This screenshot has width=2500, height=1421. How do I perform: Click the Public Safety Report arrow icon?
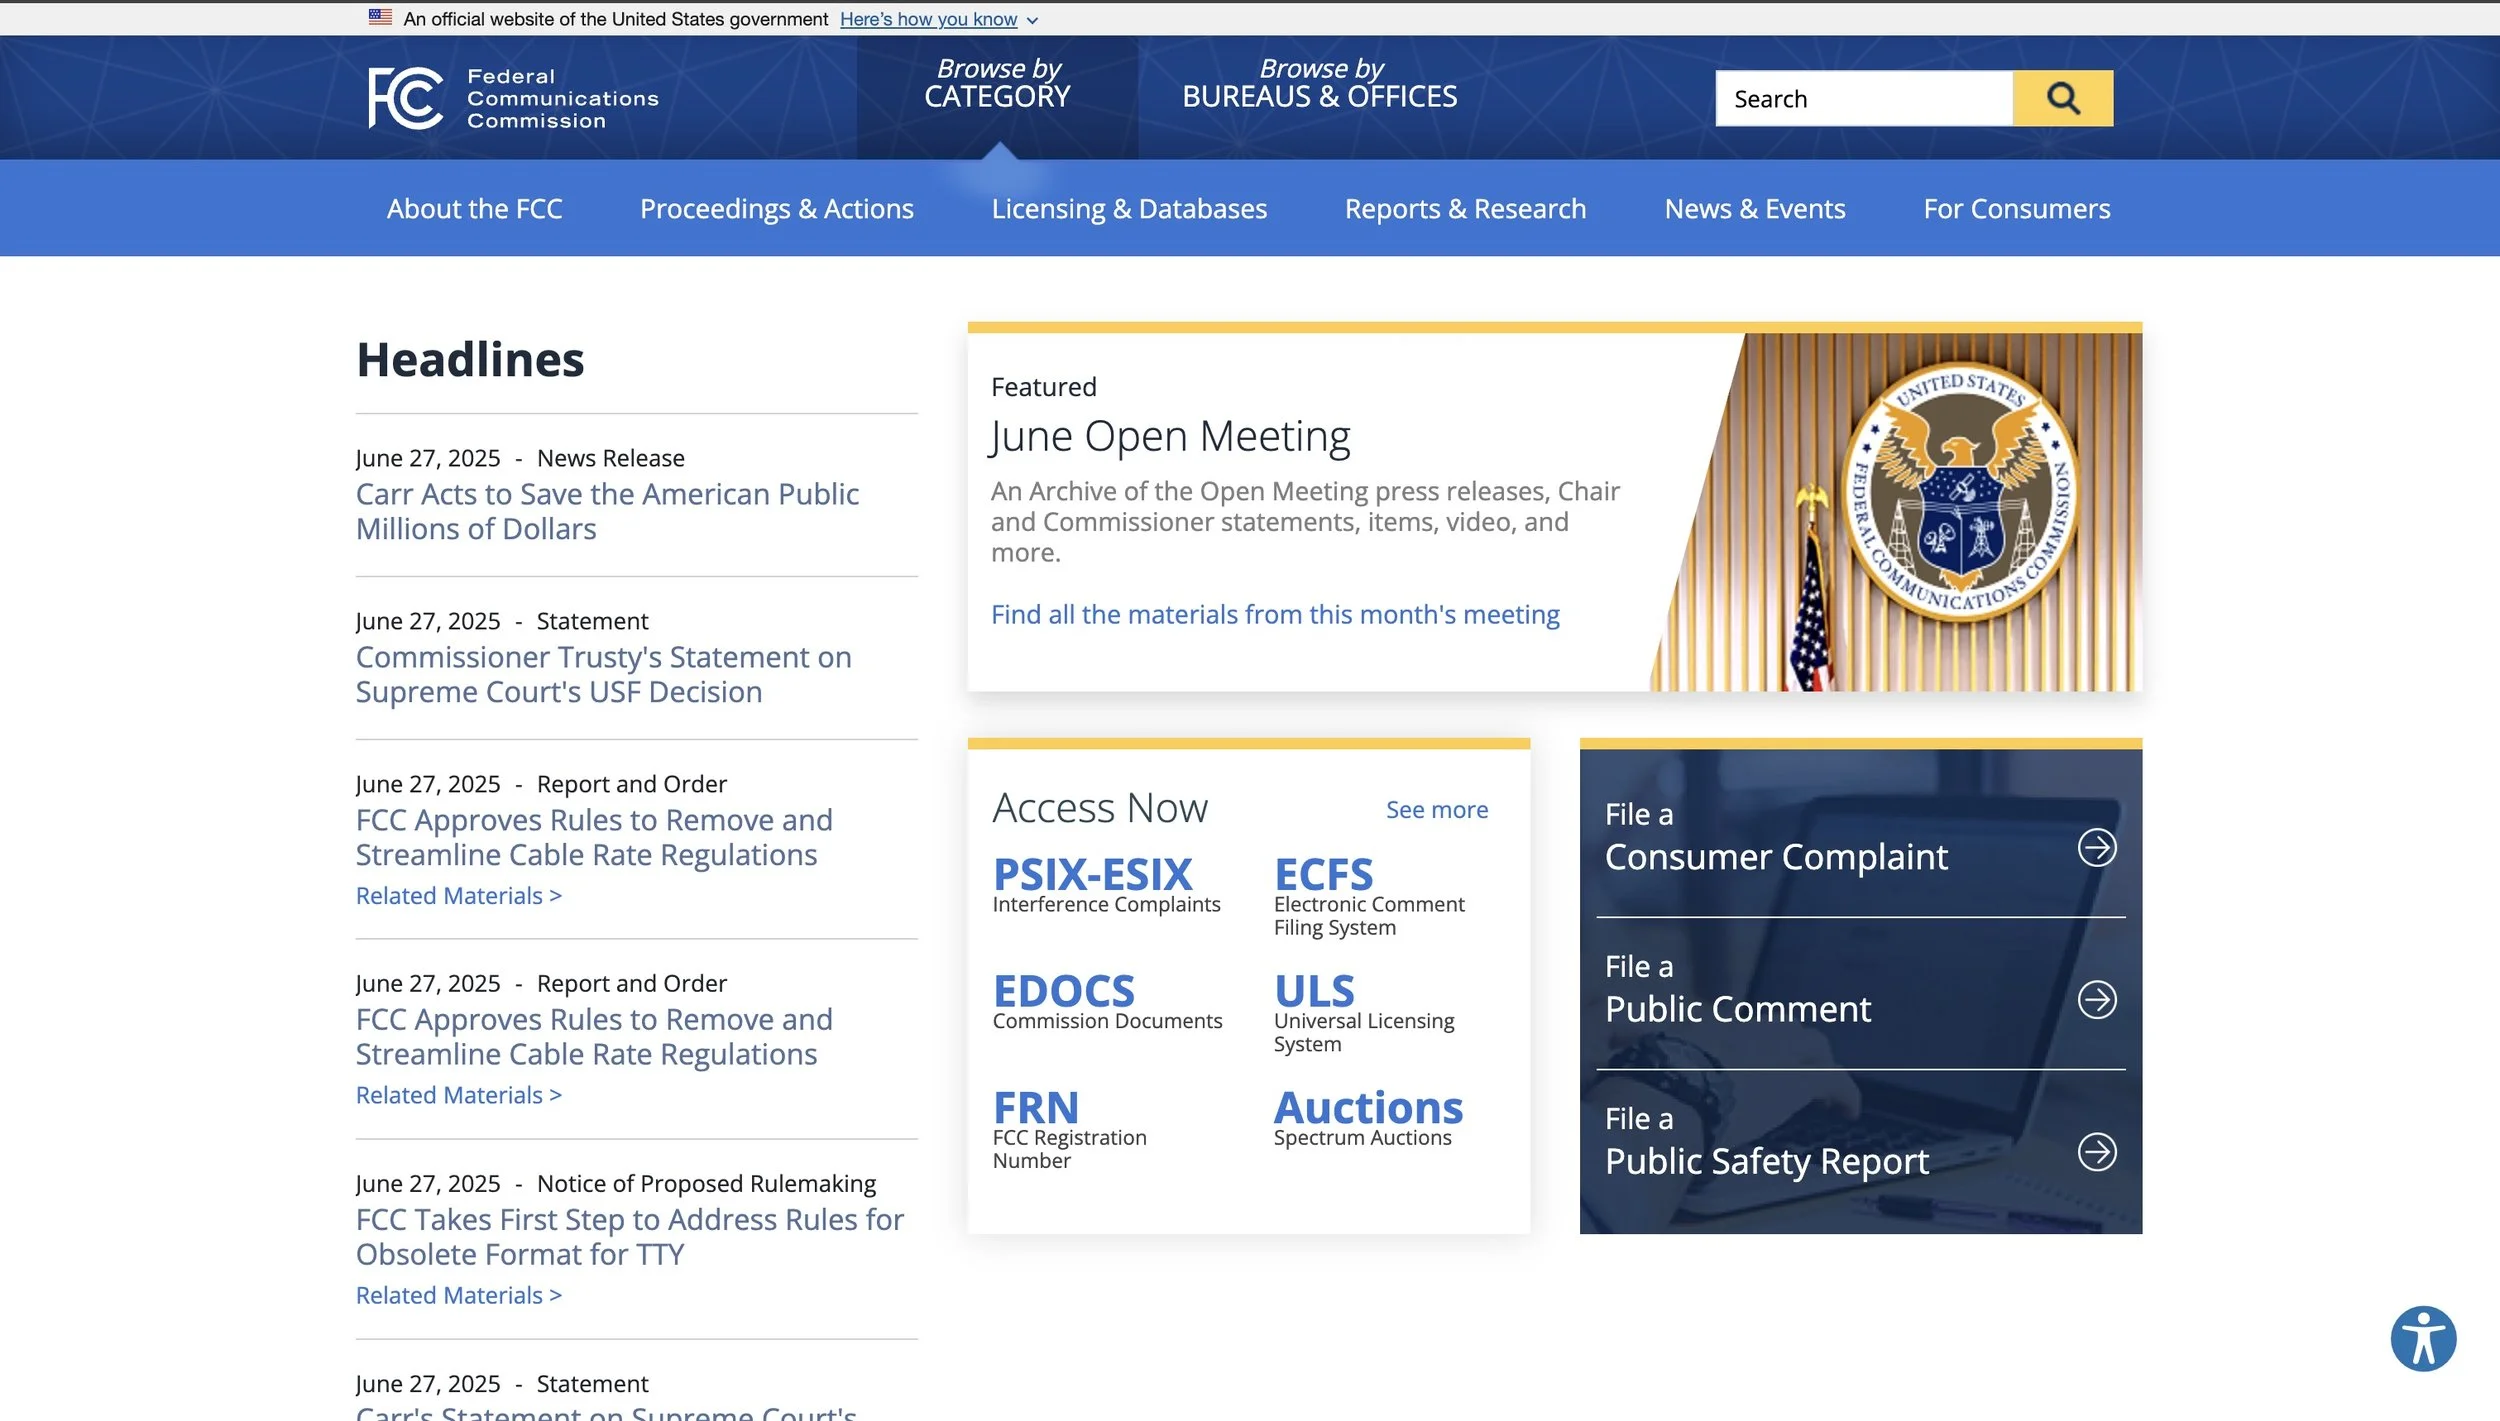(x=2096, y=1151)
